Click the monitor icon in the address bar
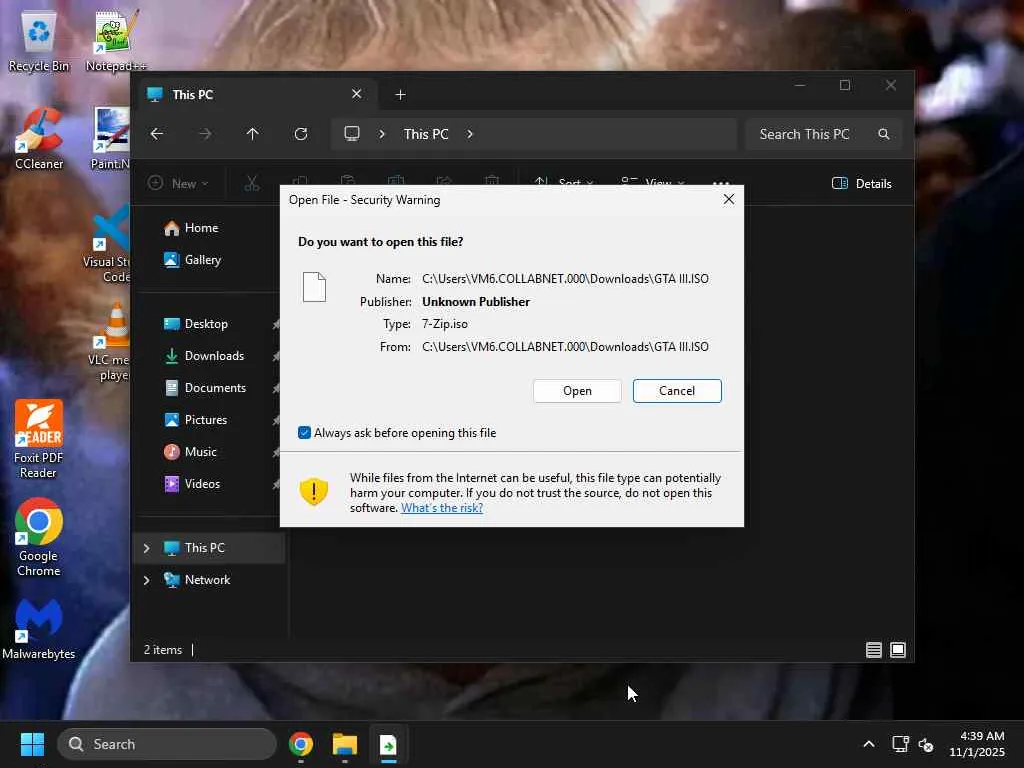This screenshot has height=768, width=1024. point(352,134)
